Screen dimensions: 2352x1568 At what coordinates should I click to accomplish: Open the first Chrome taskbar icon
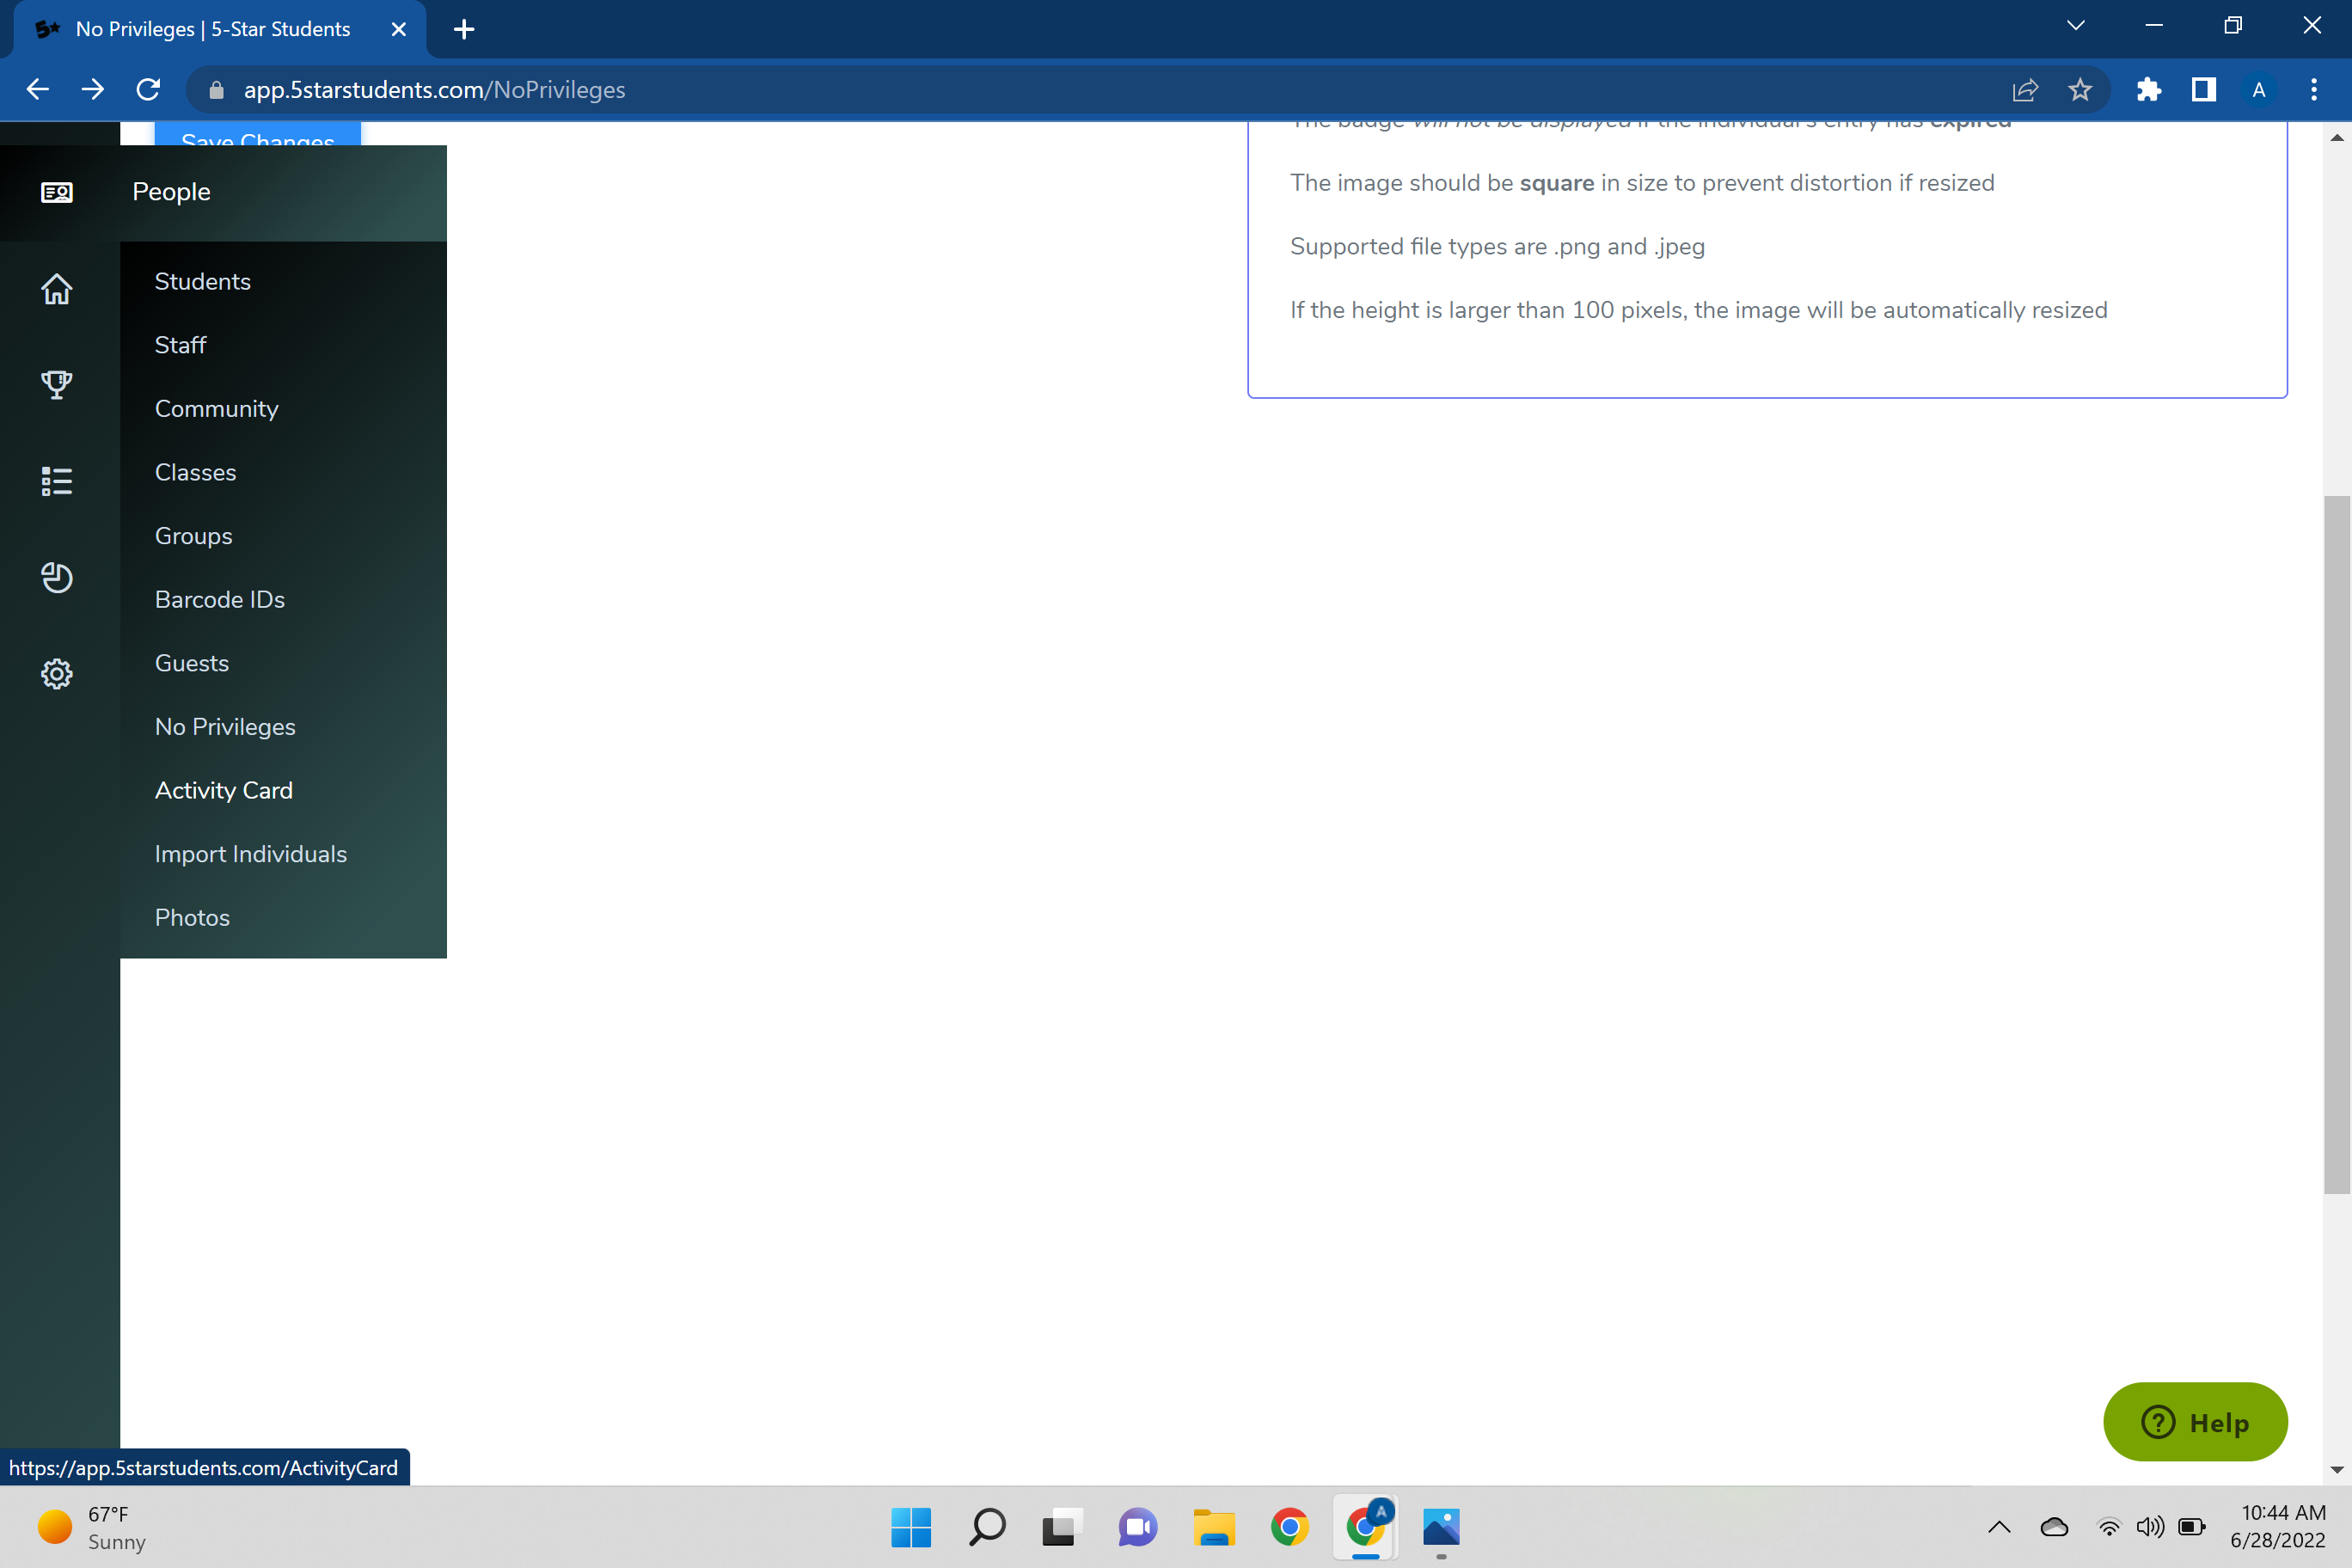coord(1290,1527)
